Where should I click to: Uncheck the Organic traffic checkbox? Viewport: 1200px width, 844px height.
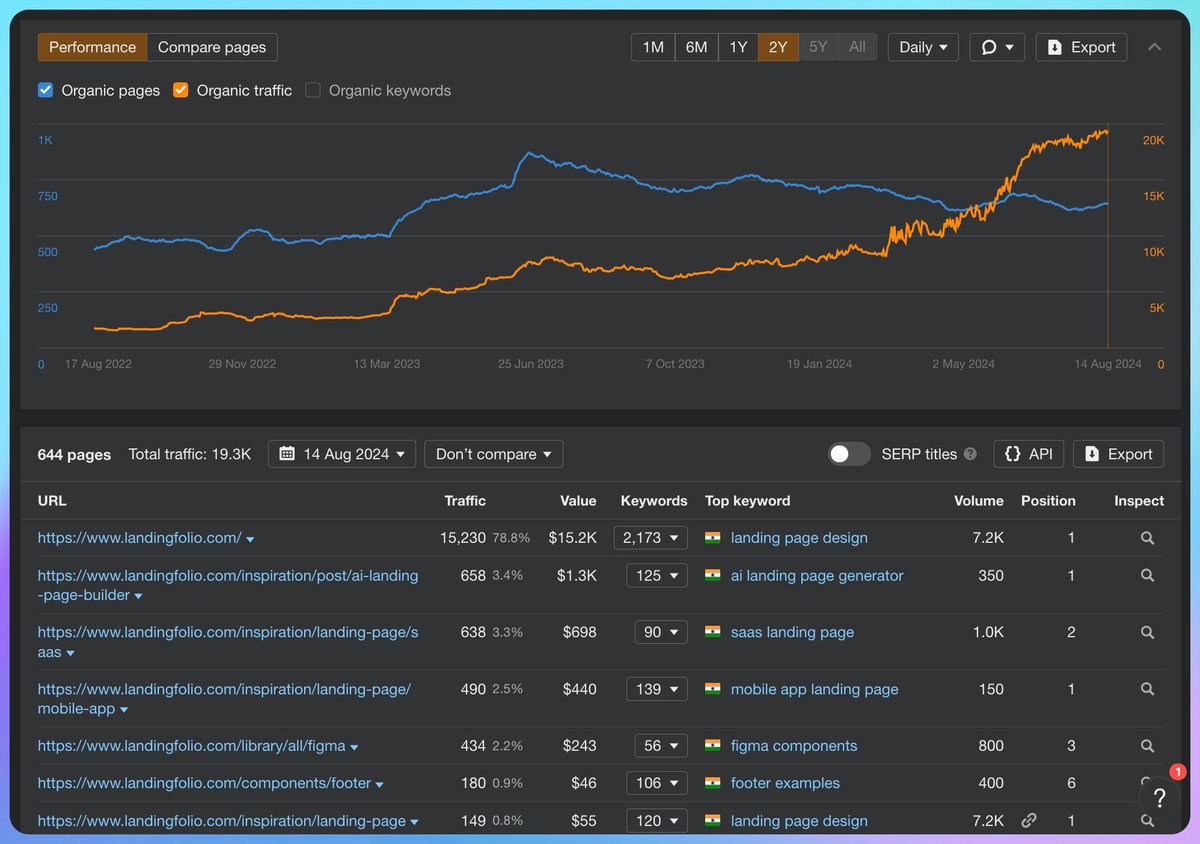[180, 90]
